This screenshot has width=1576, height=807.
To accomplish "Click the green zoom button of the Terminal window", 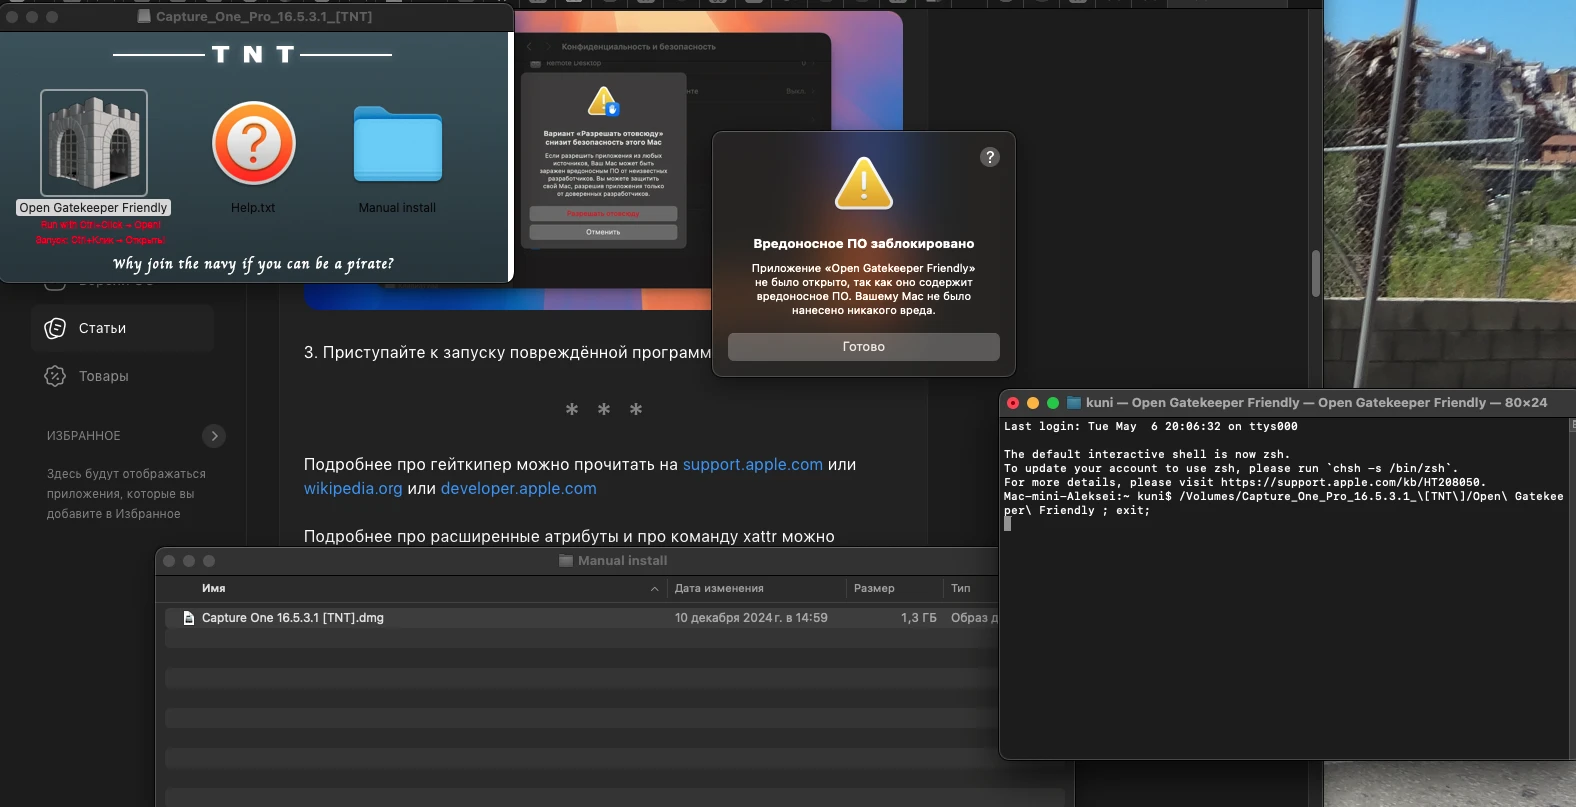I will pyautogui.click(x=1053, y=403).
